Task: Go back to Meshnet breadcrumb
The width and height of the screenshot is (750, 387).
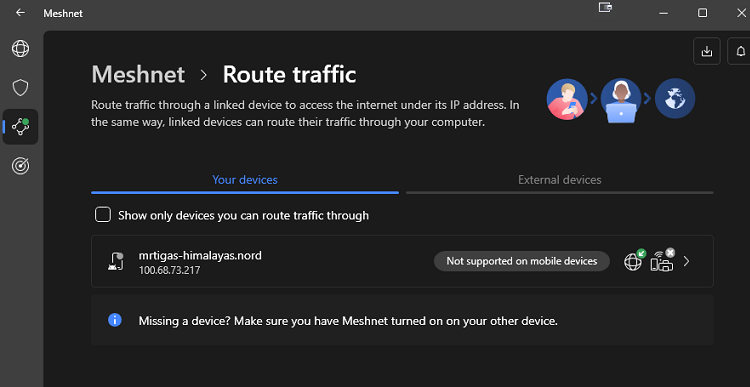Action: click(x=138, y=75)
